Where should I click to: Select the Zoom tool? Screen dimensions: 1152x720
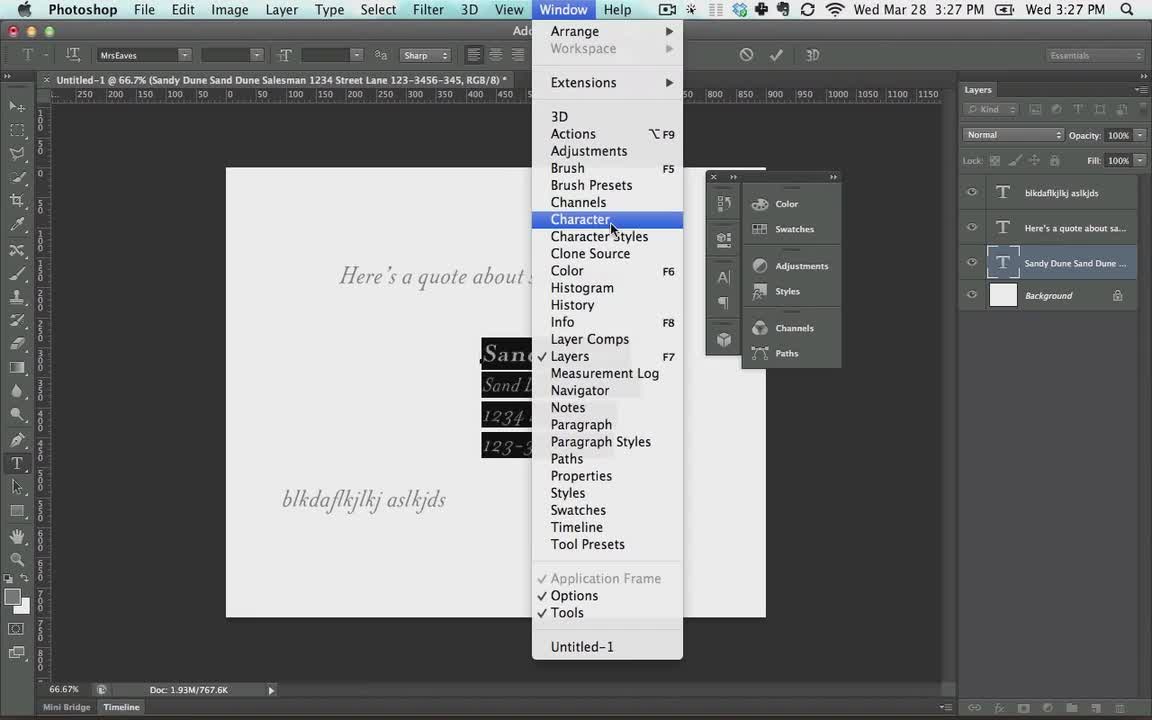click(x=17, y=559)
